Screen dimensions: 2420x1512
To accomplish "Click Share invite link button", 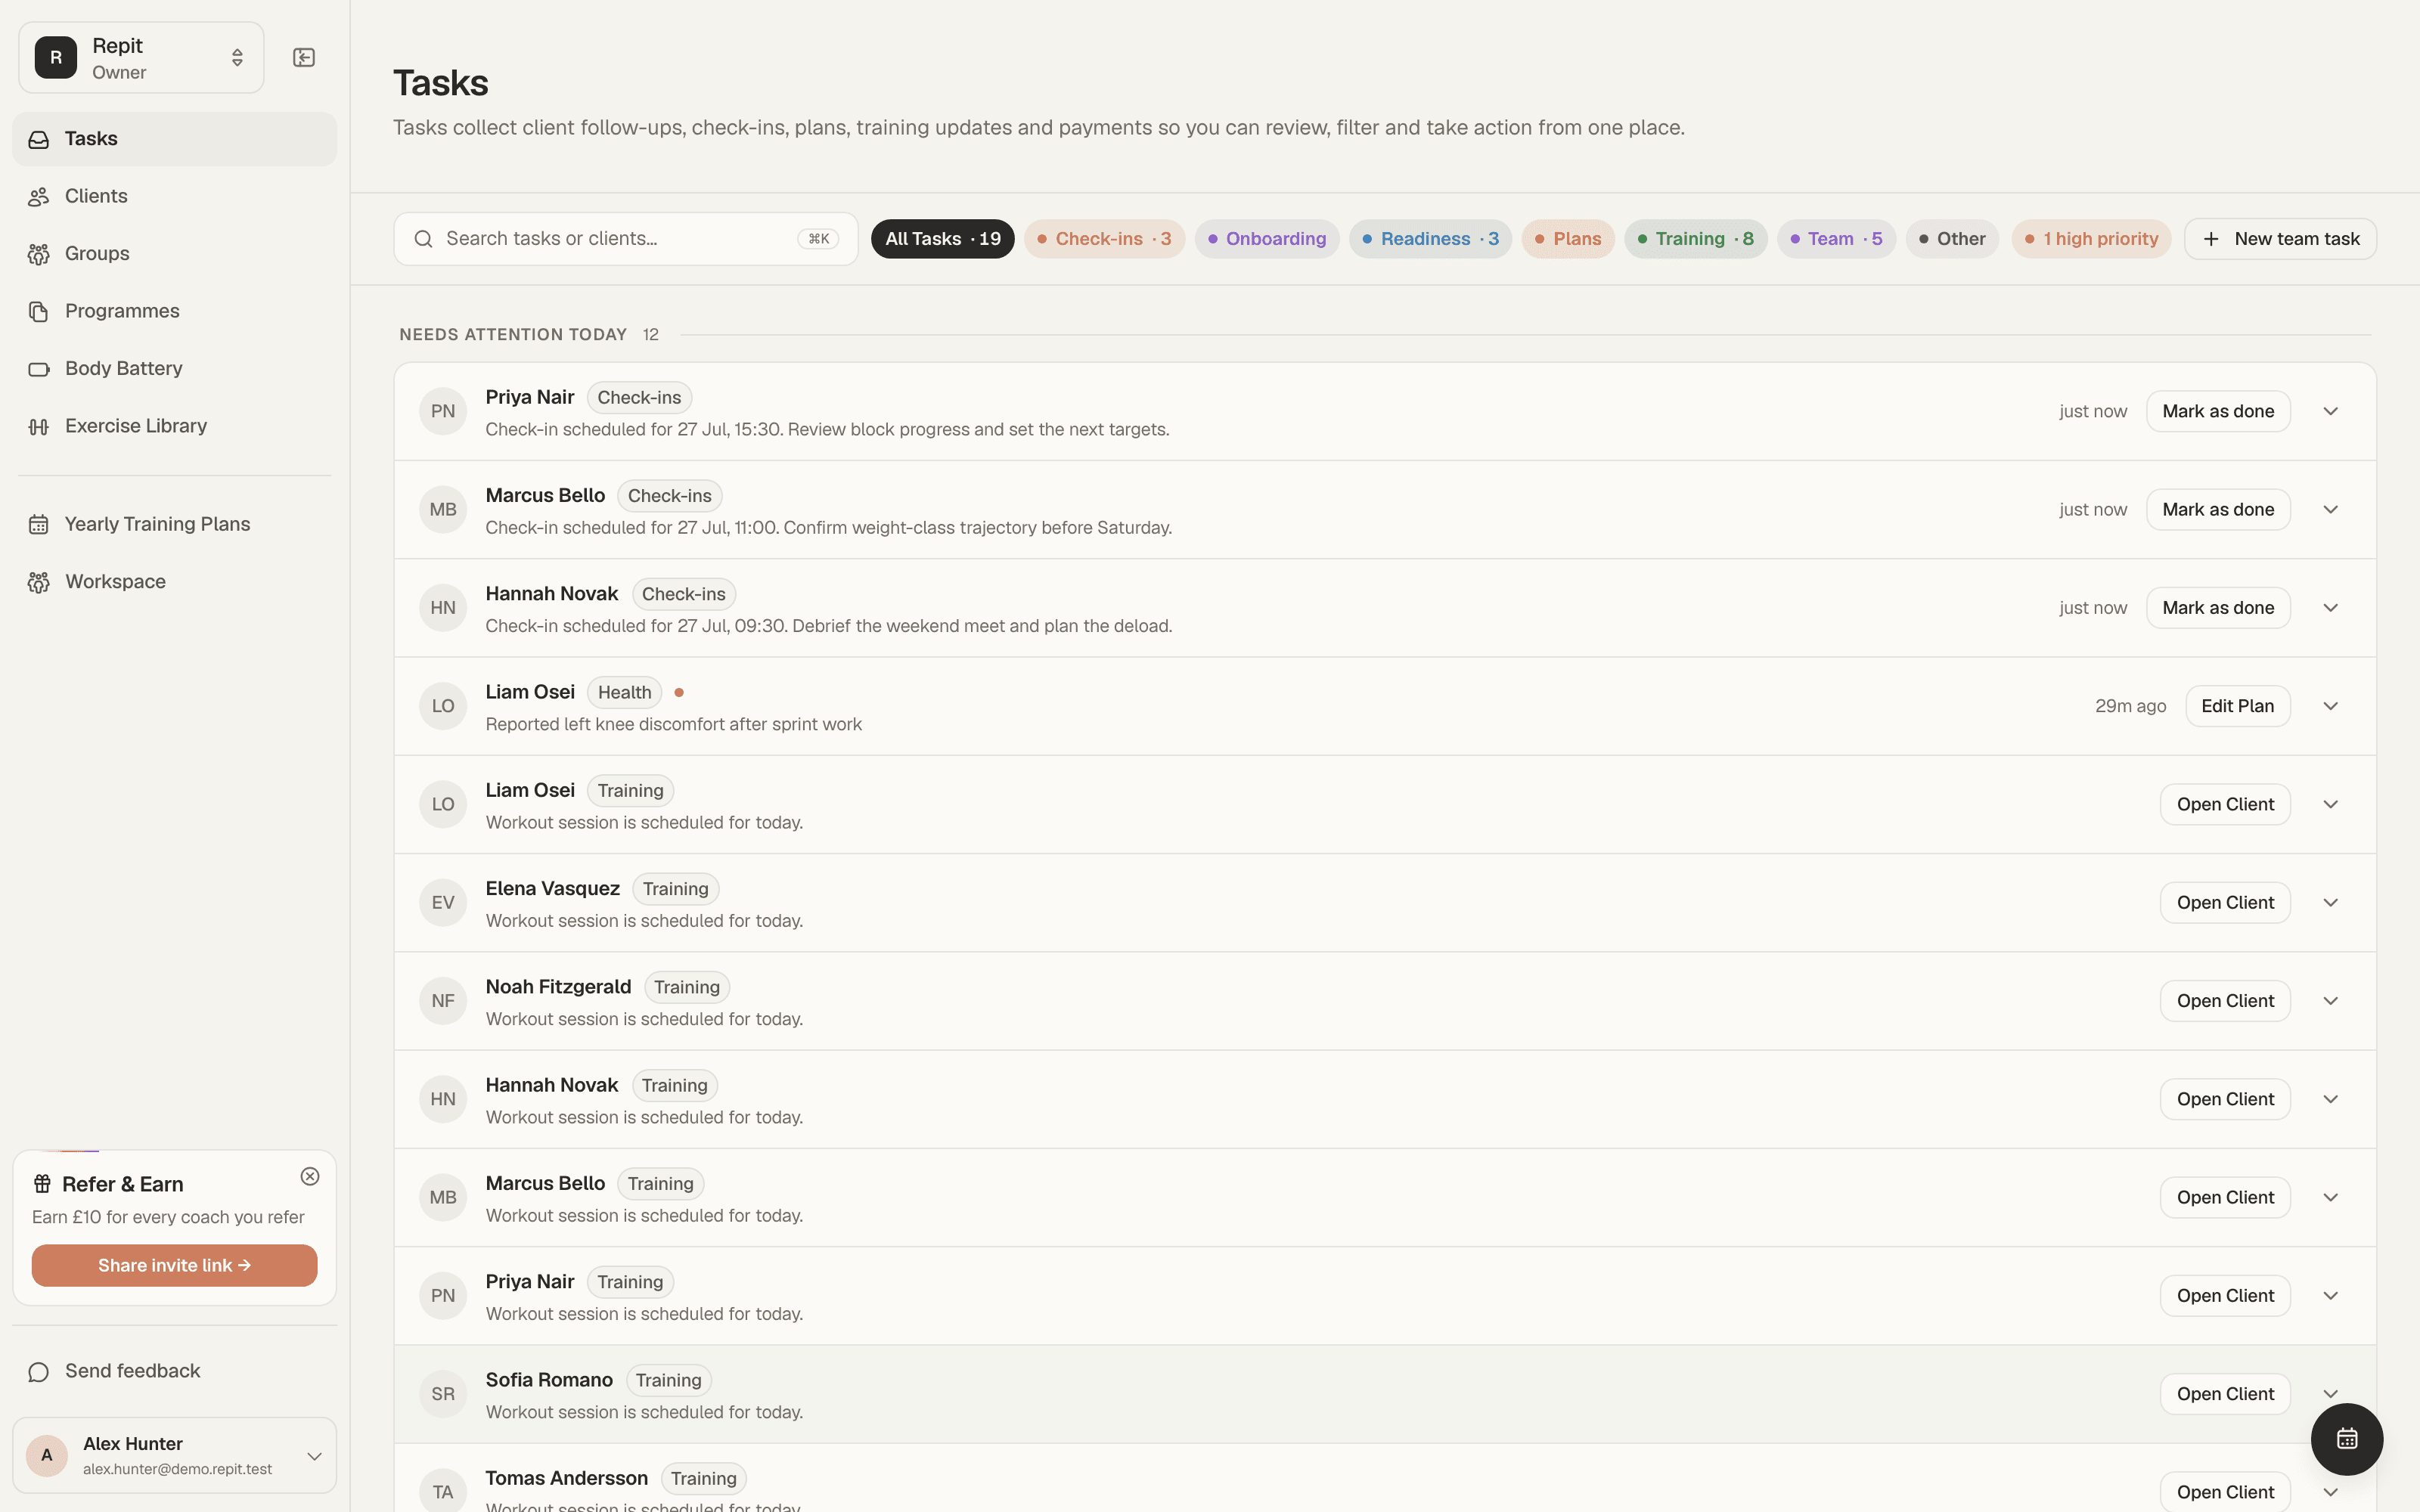I will coord(174,1266).
